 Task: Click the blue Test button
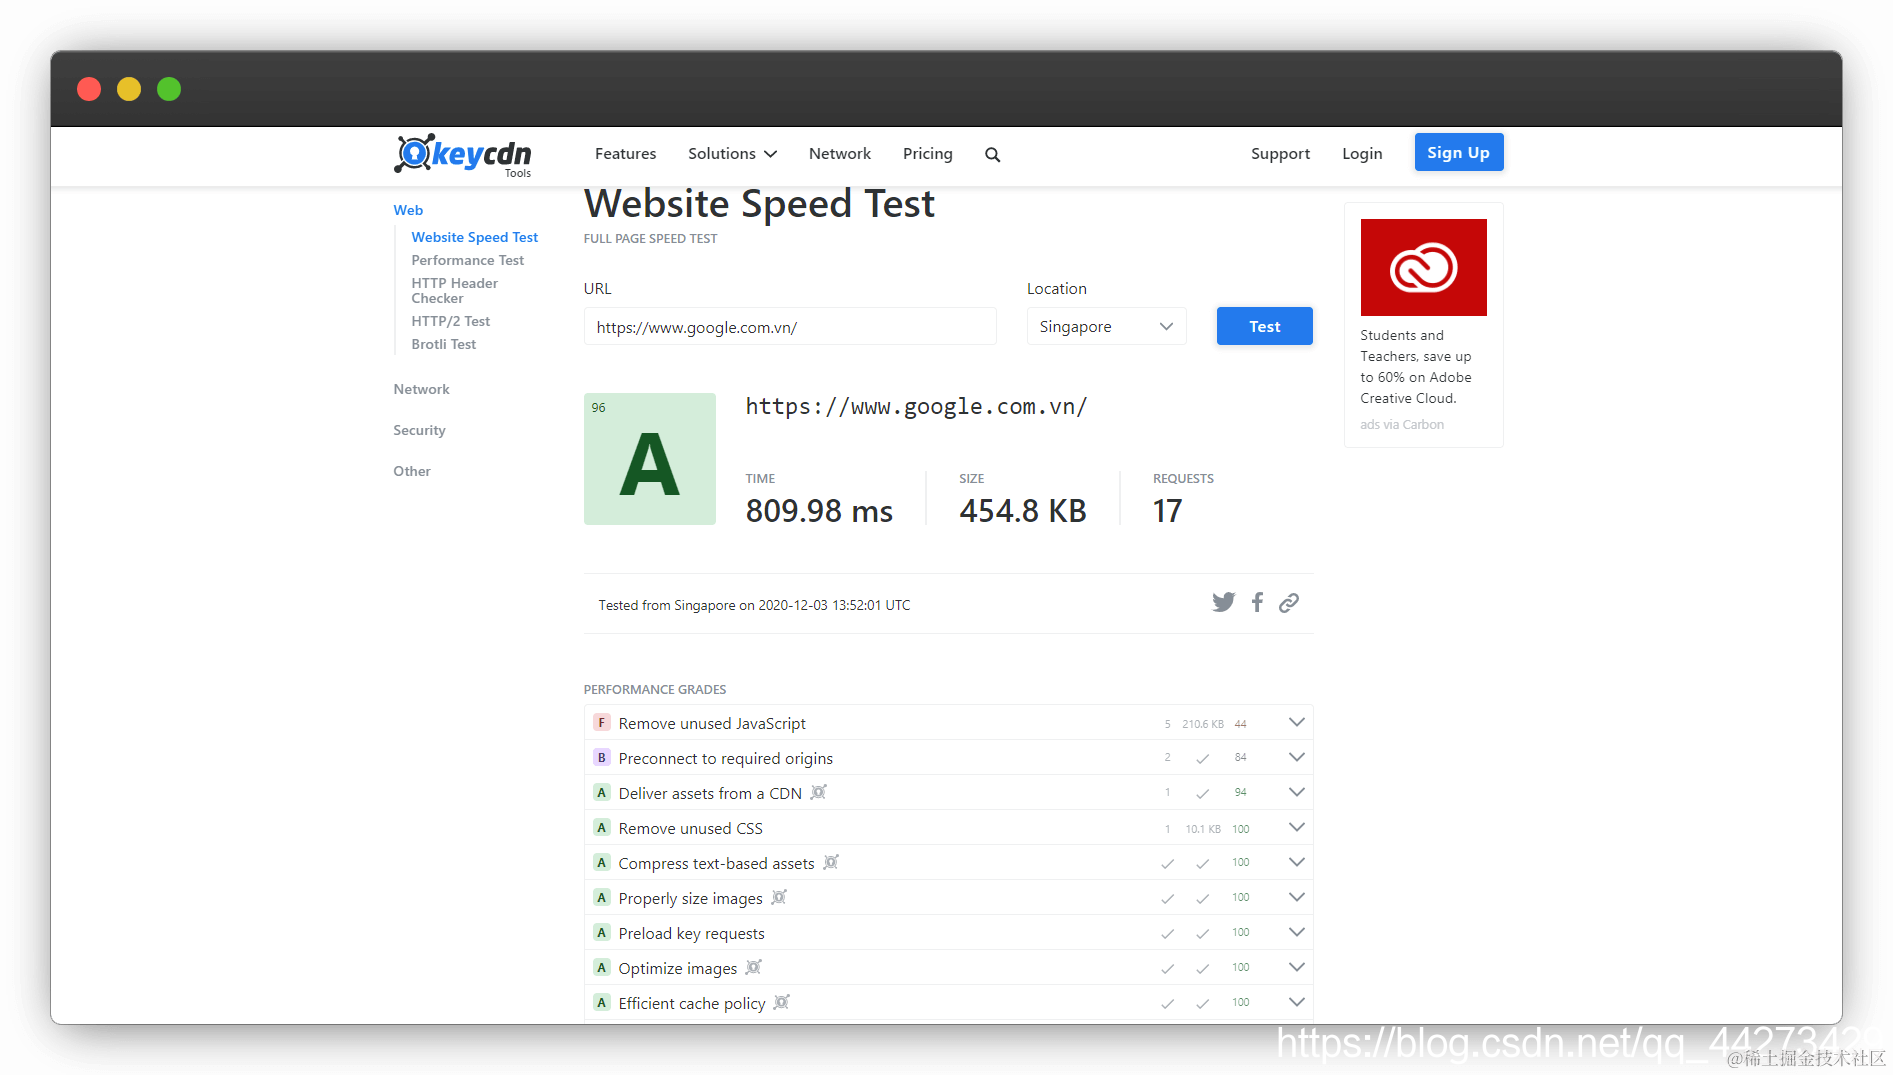[x=1264, y=326]
